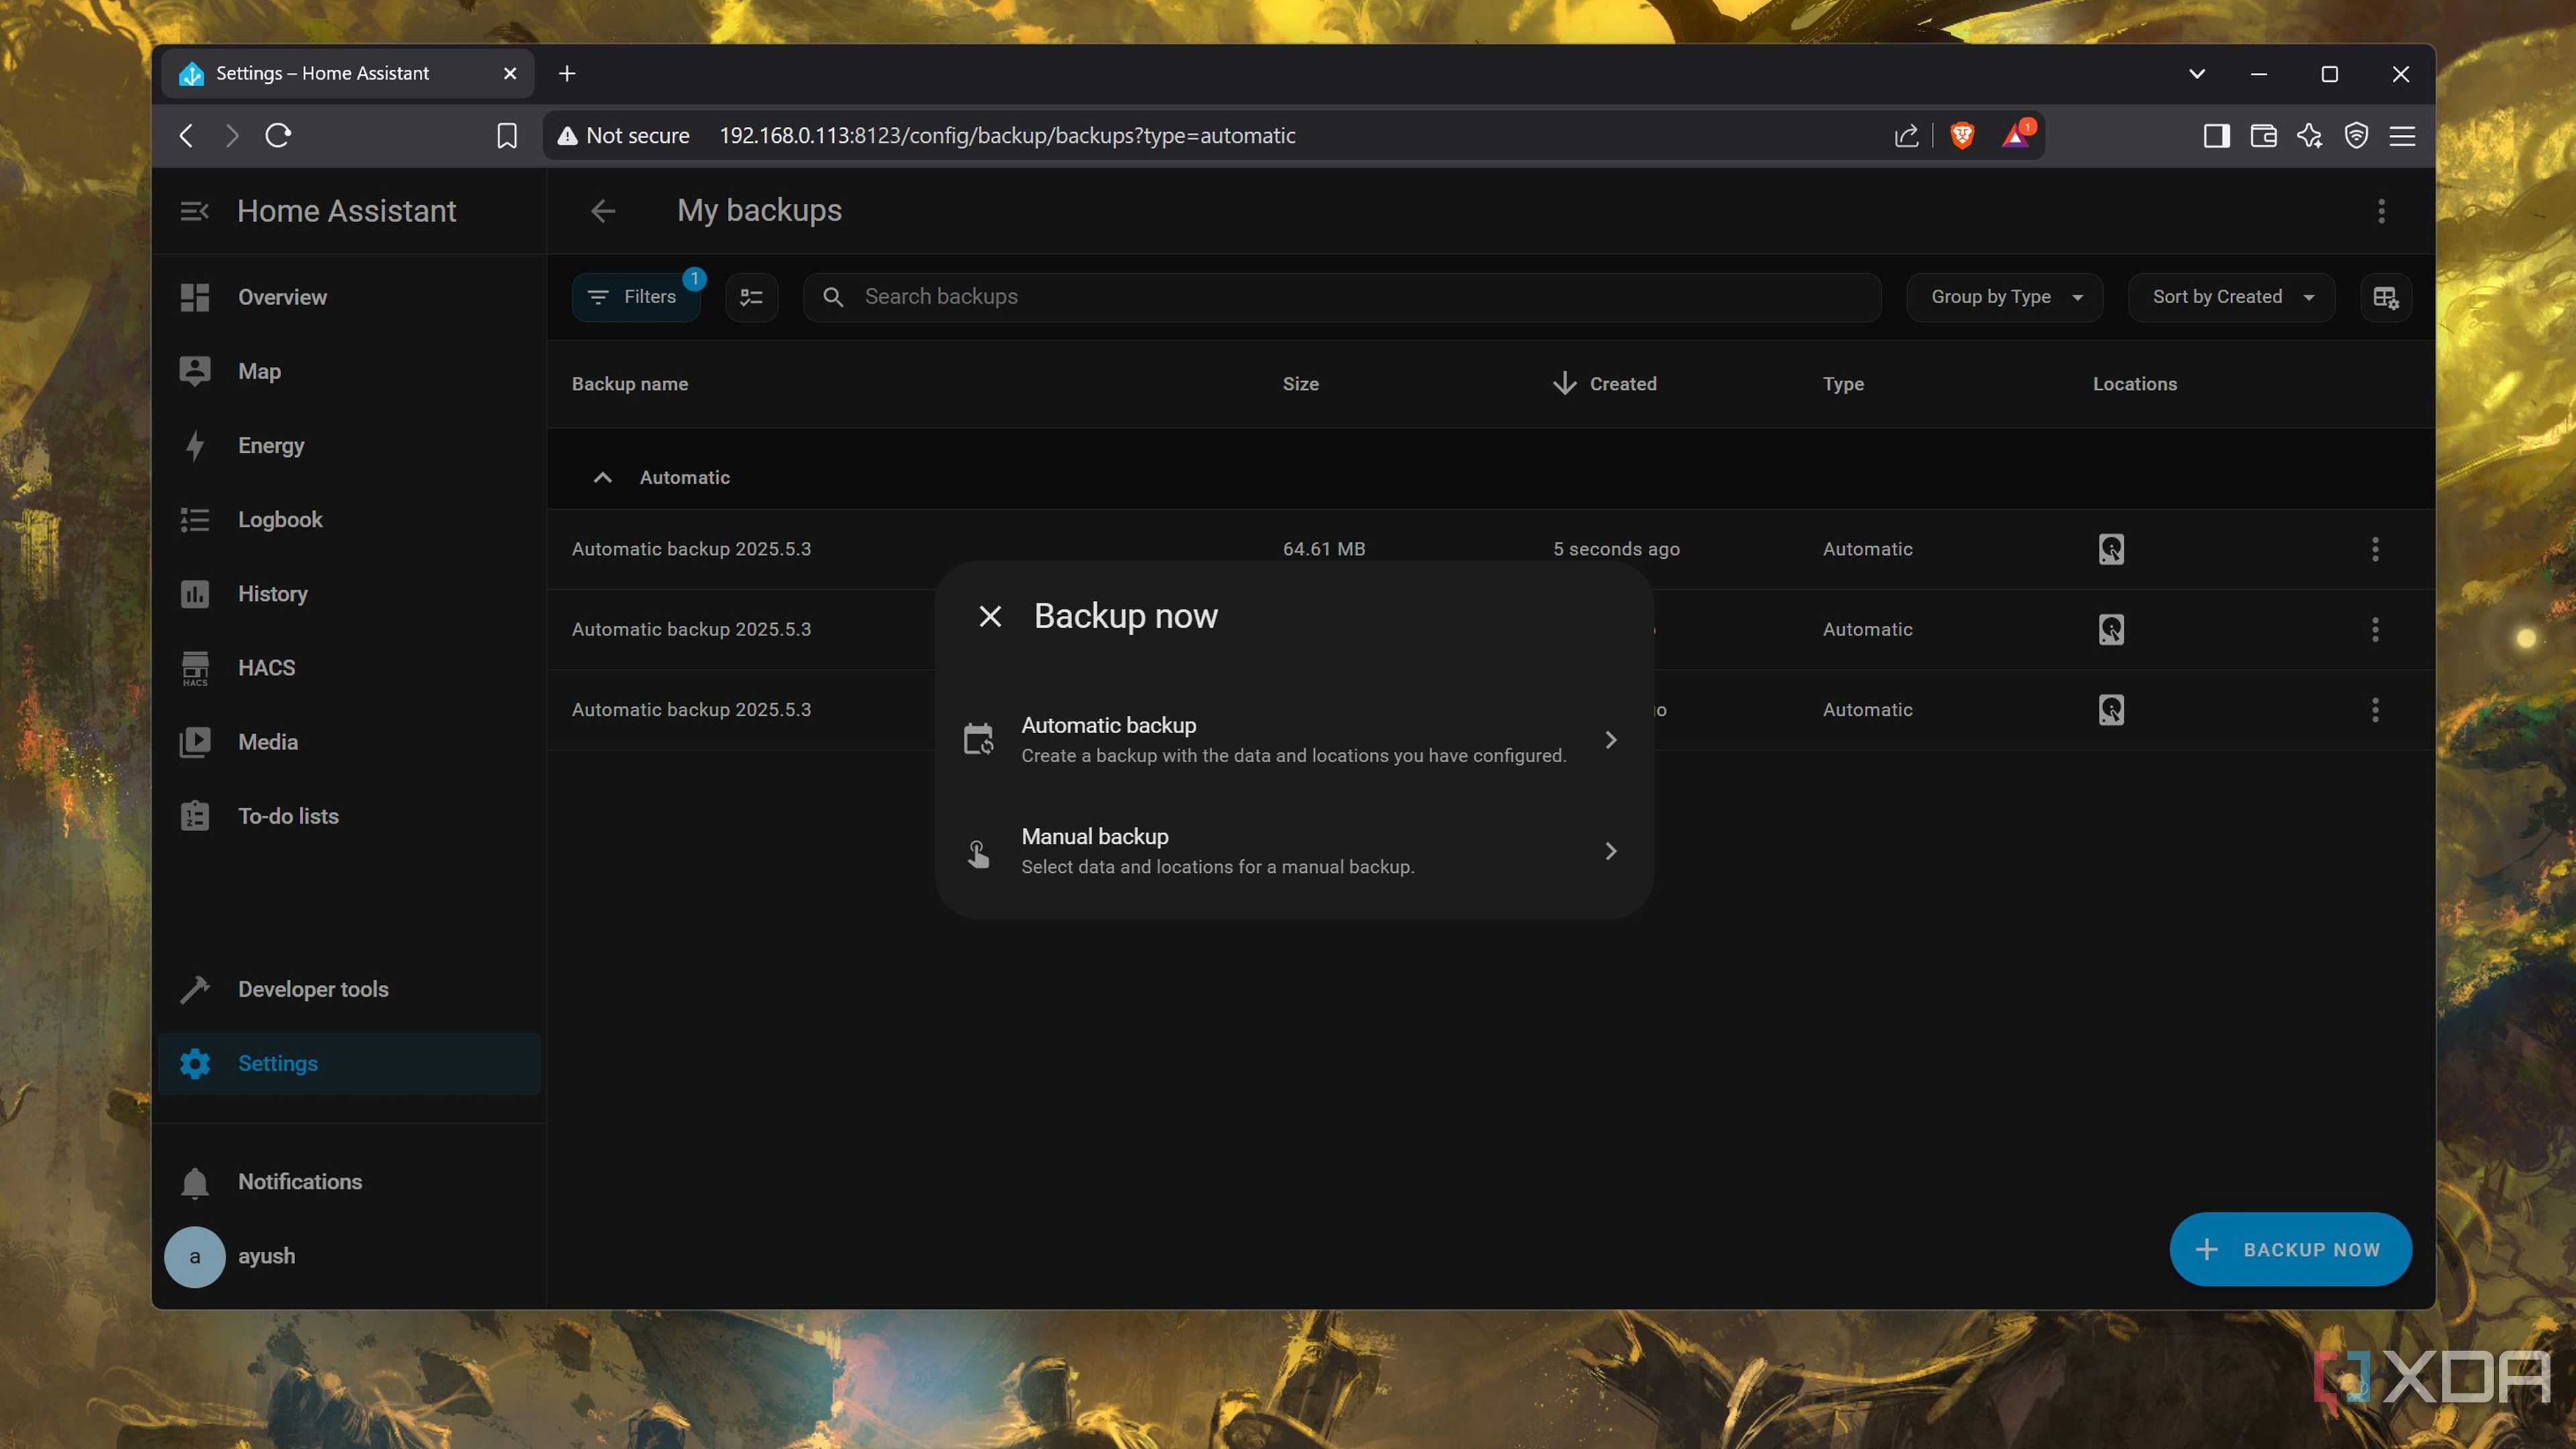
Task: Open the Group by Type dropdown
Action: click(2004, 297)
